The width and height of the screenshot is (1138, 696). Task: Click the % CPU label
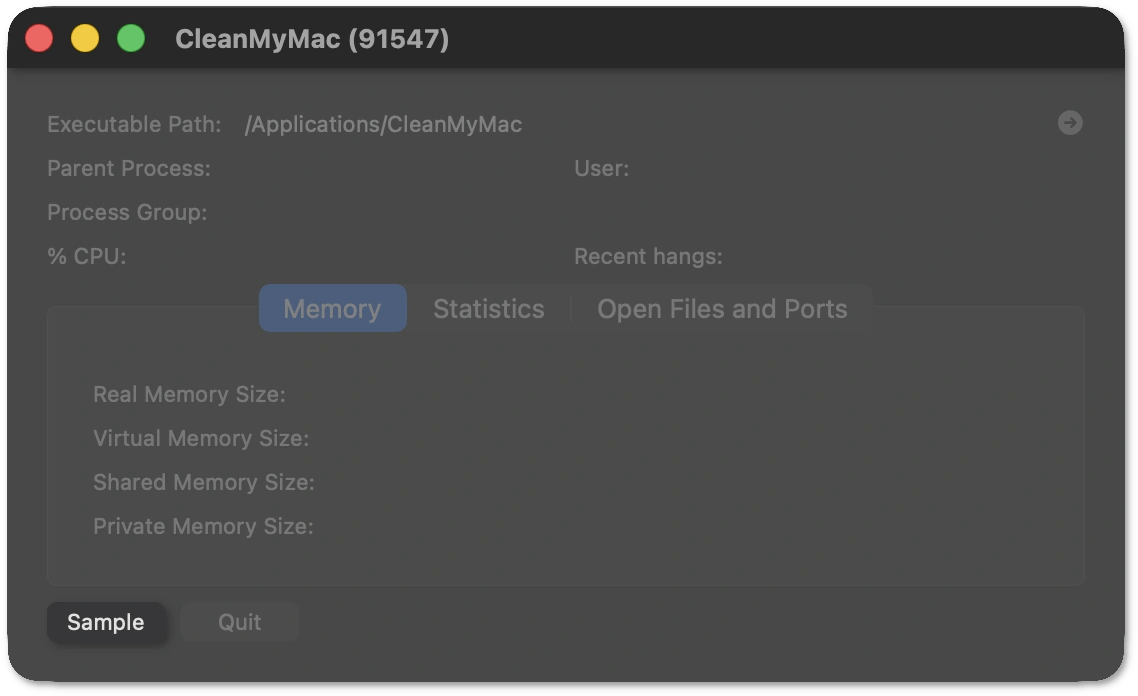pos(87,256)
